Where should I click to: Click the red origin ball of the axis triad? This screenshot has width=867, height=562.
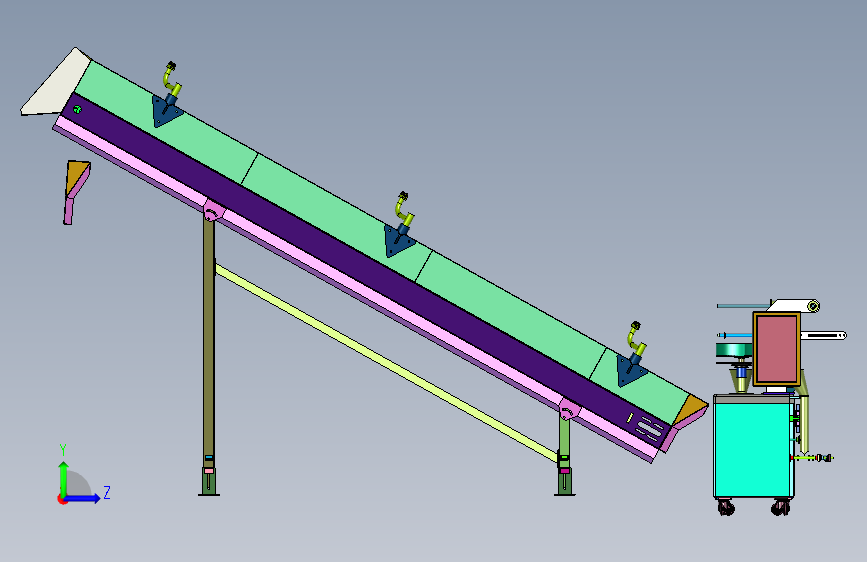coord(61,499)
